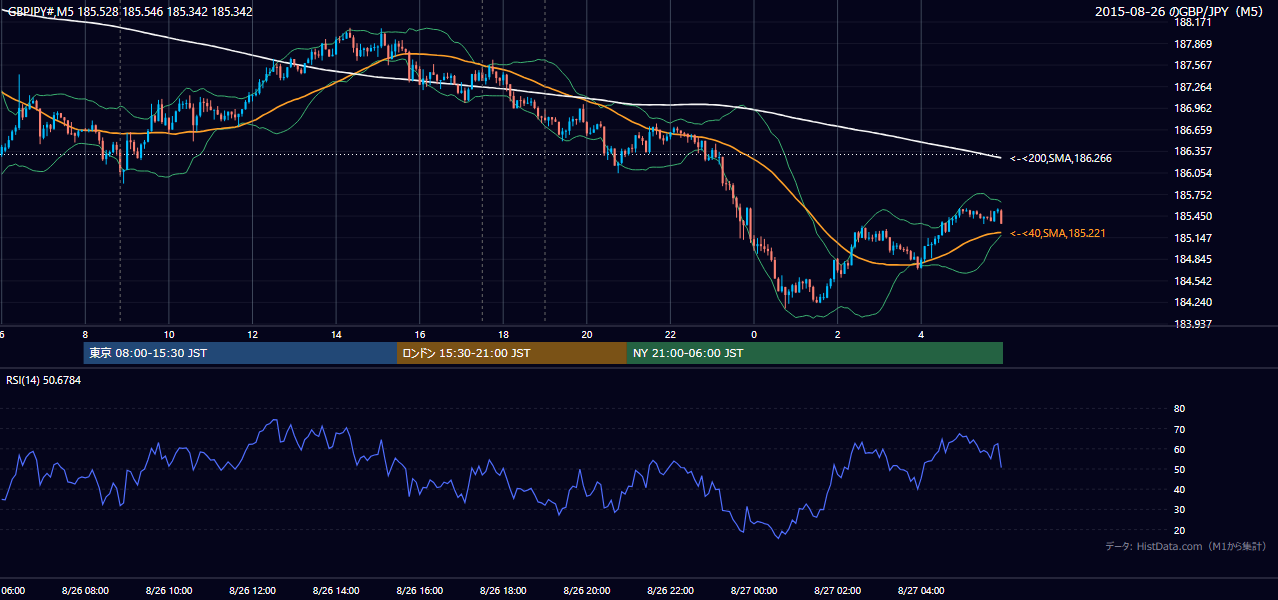Click the 187.567 price axis label
The image size is (1278, 600).
coord(1193,65)
